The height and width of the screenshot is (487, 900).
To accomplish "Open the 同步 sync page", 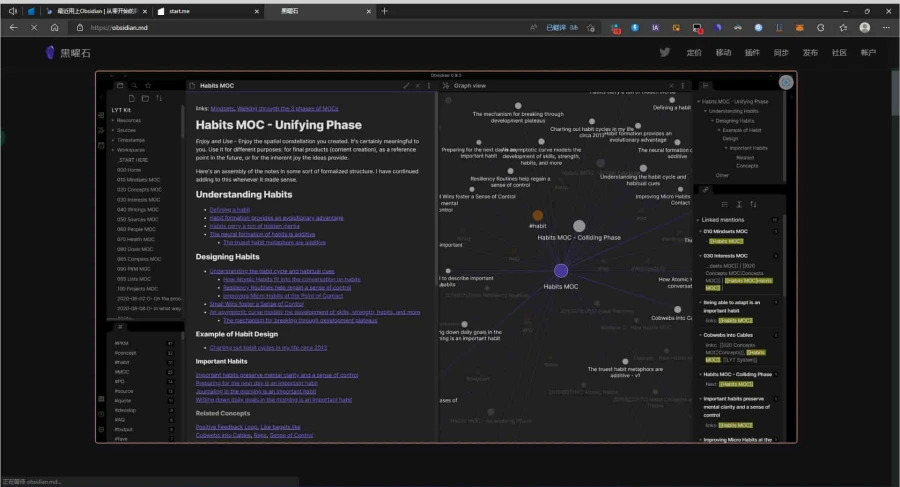I will click(781, 52).
